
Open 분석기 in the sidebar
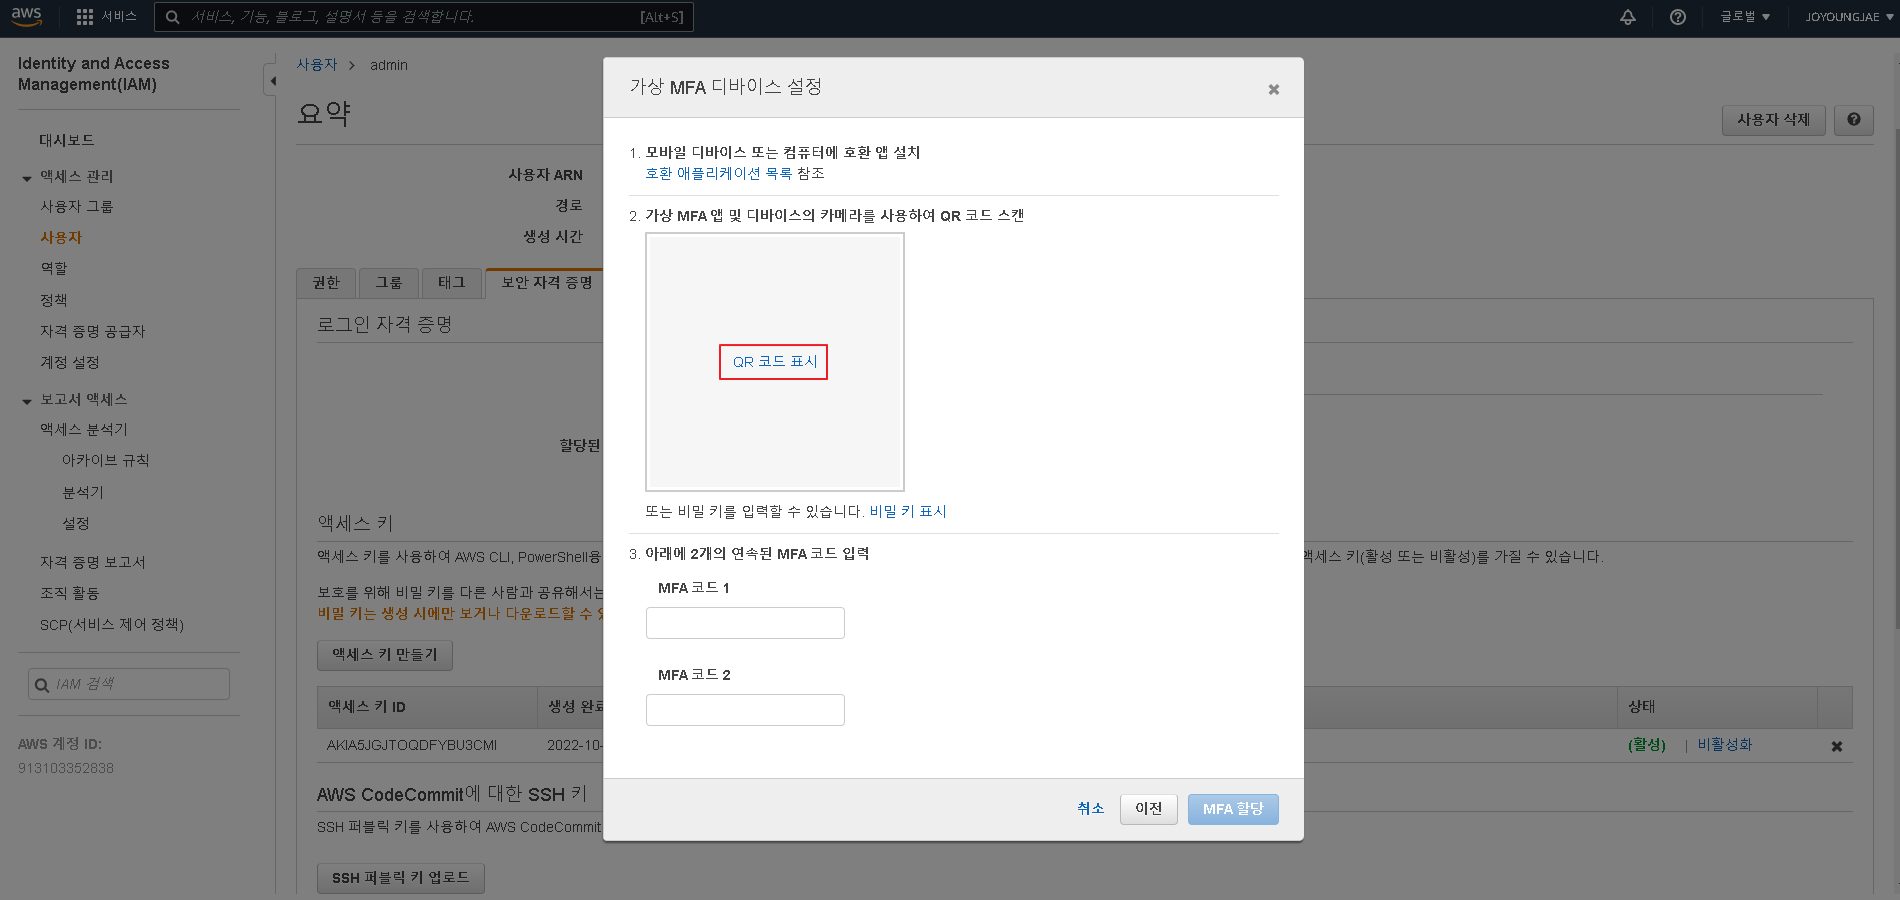coord(83,492)
